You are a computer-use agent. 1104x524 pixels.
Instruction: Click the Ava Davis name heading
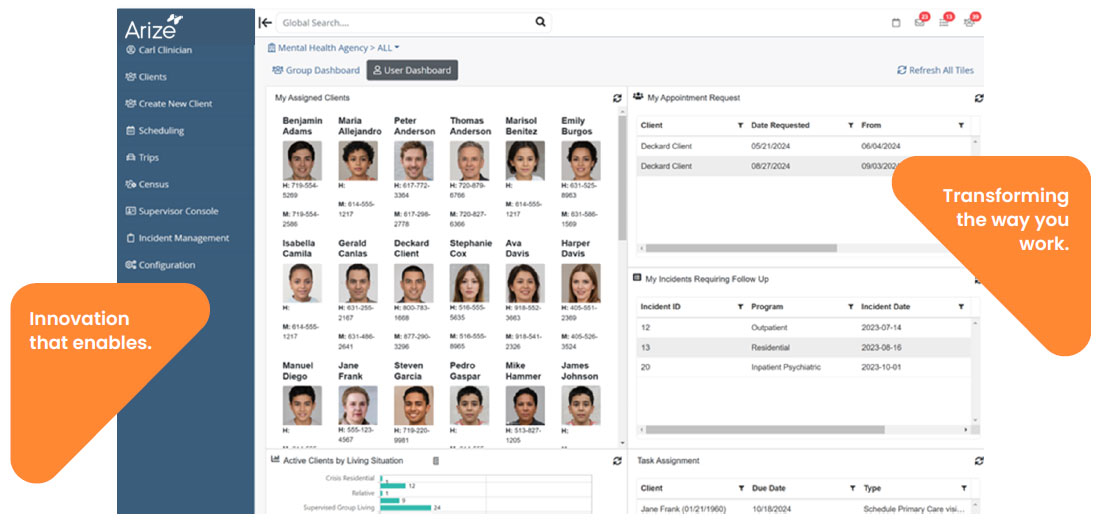click(x=518, y=249)
